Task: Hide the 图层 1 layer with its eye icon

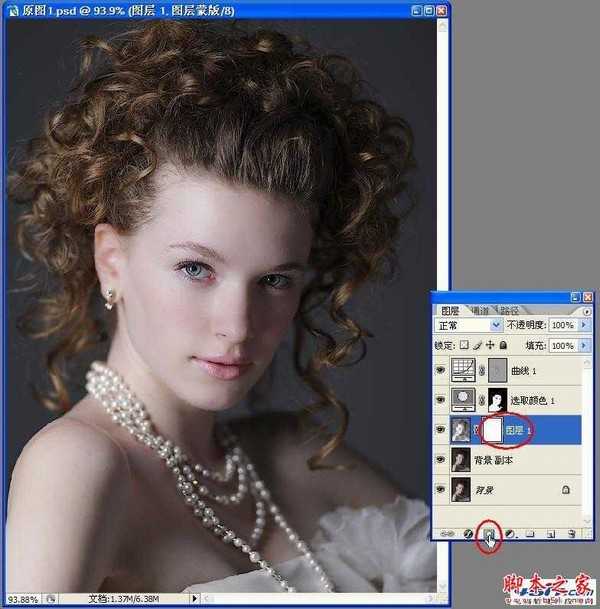Action: [440, 430]
